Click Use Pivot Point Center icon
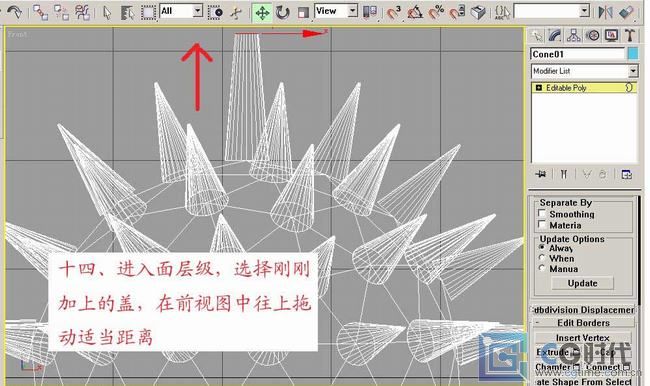The height and width of the screenshot is (386, 650). (370, 12)
